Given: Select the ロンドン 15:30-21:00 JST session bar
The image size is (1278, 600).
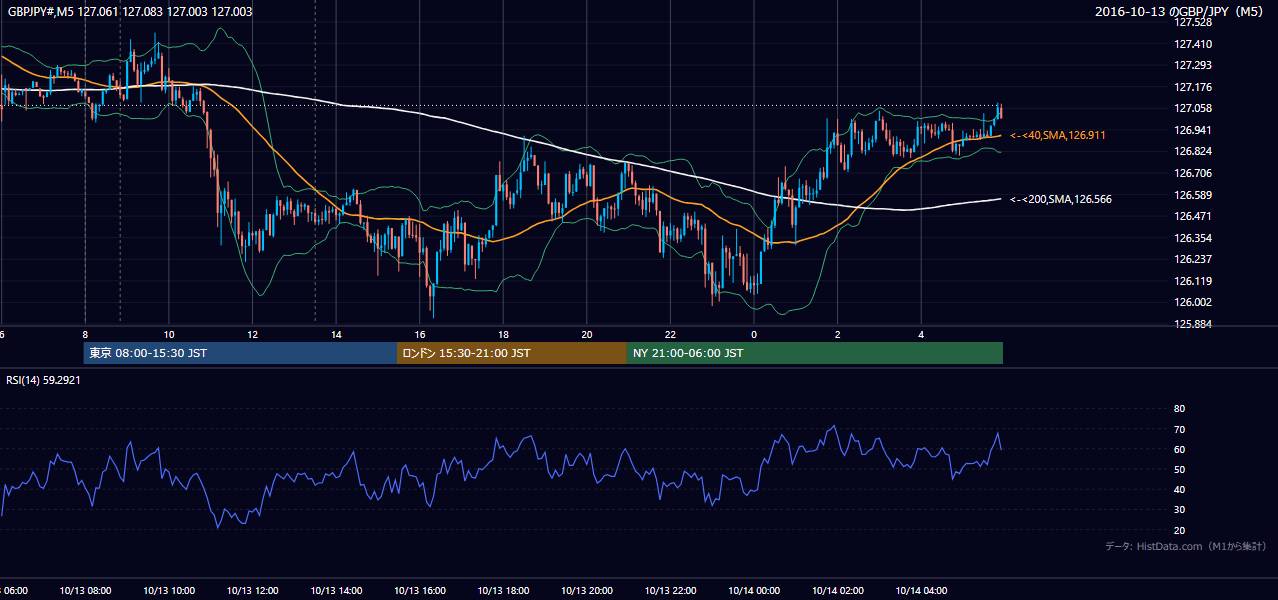Looking at the screenshot, I should pyautogui.click(x=512, y=353).
